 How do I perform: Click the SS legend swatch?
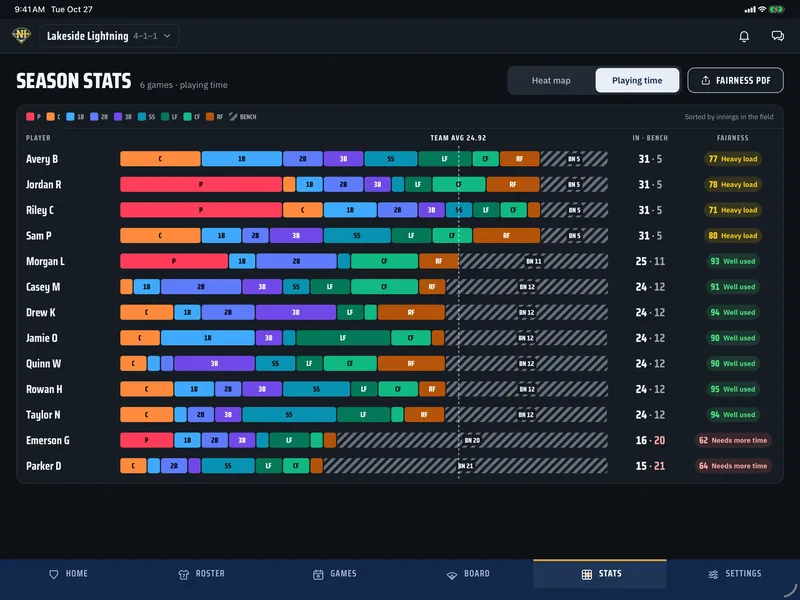click(142, 117)
